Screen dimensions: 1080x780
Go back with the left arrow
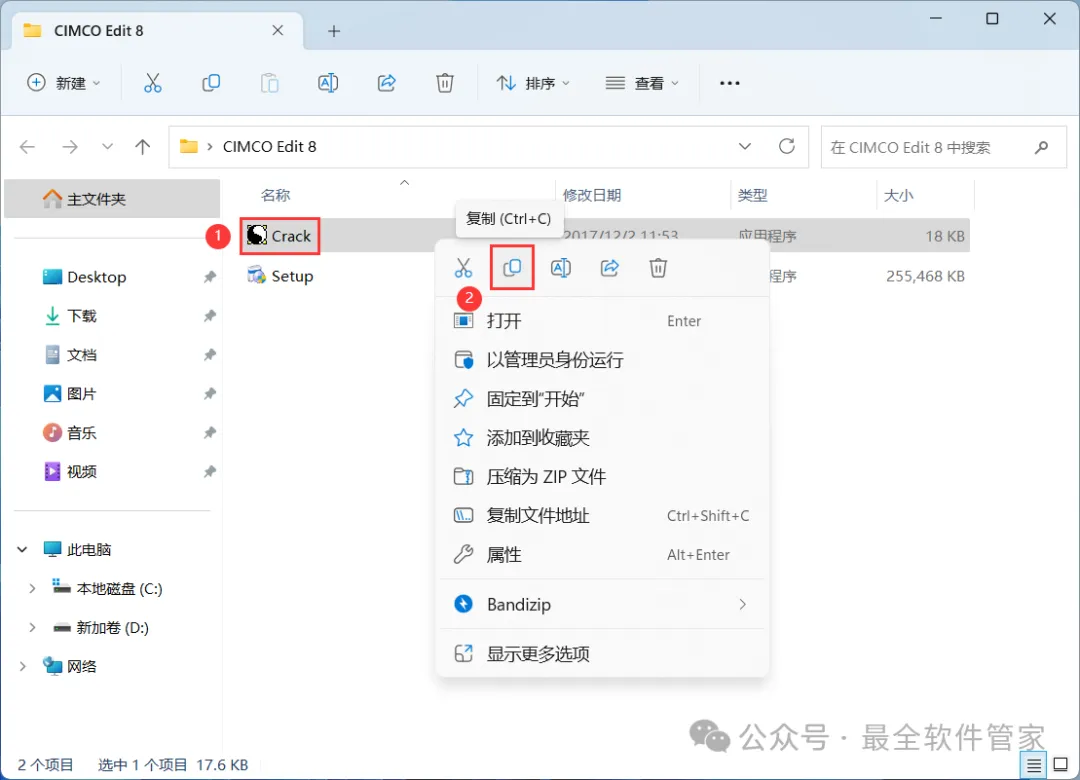click(x=28, y=147)
